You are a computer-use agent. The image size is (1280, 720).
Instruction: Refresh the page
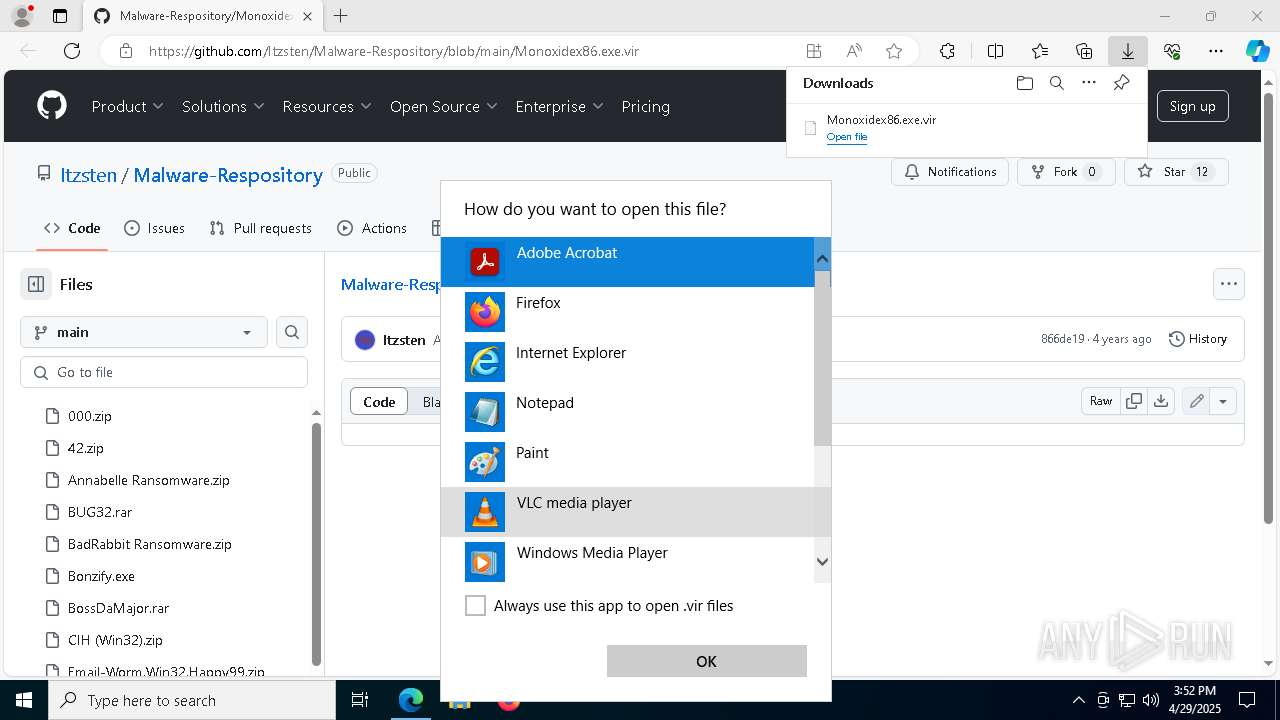pos(72,51)
